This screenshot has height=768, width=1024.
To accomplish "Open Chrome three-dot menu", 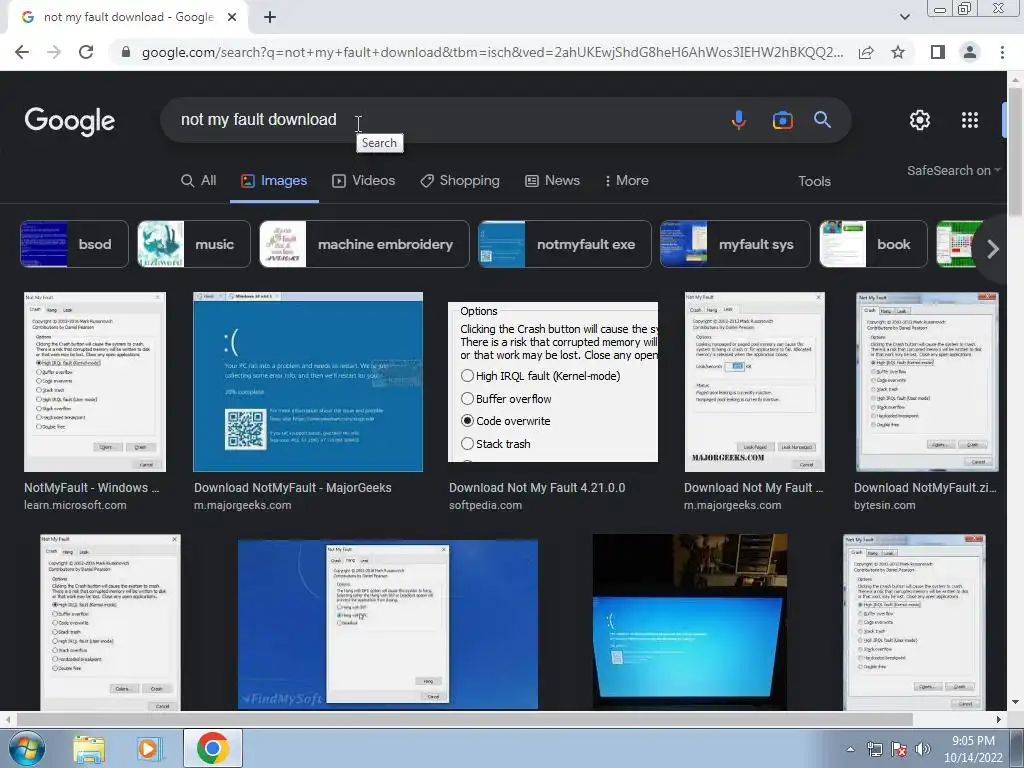I will point(1002,52).
